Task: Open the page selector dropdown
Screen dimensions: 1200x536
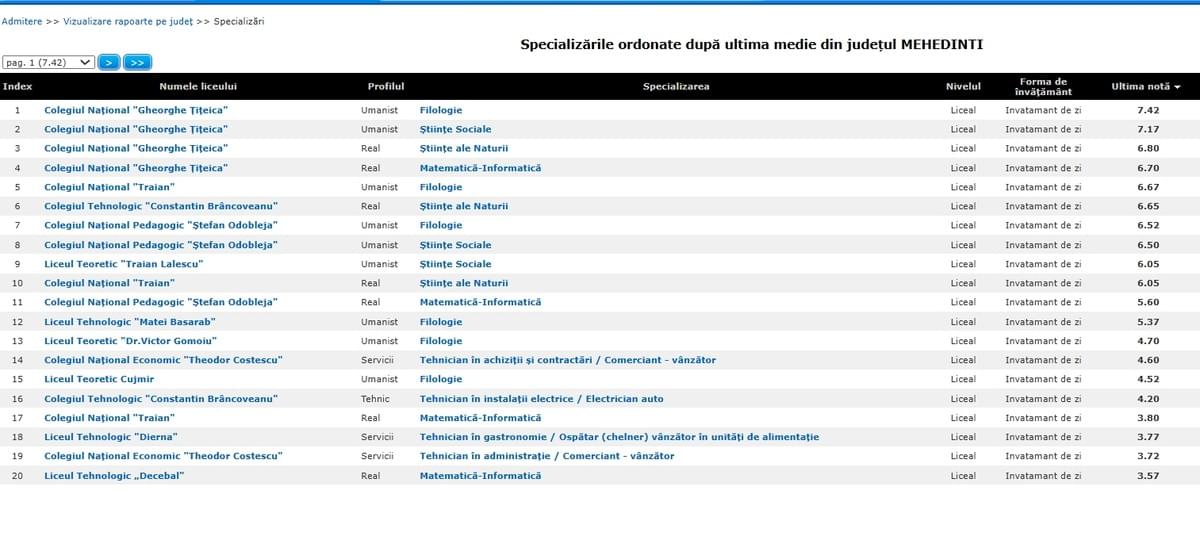Action: click(49, 62)
